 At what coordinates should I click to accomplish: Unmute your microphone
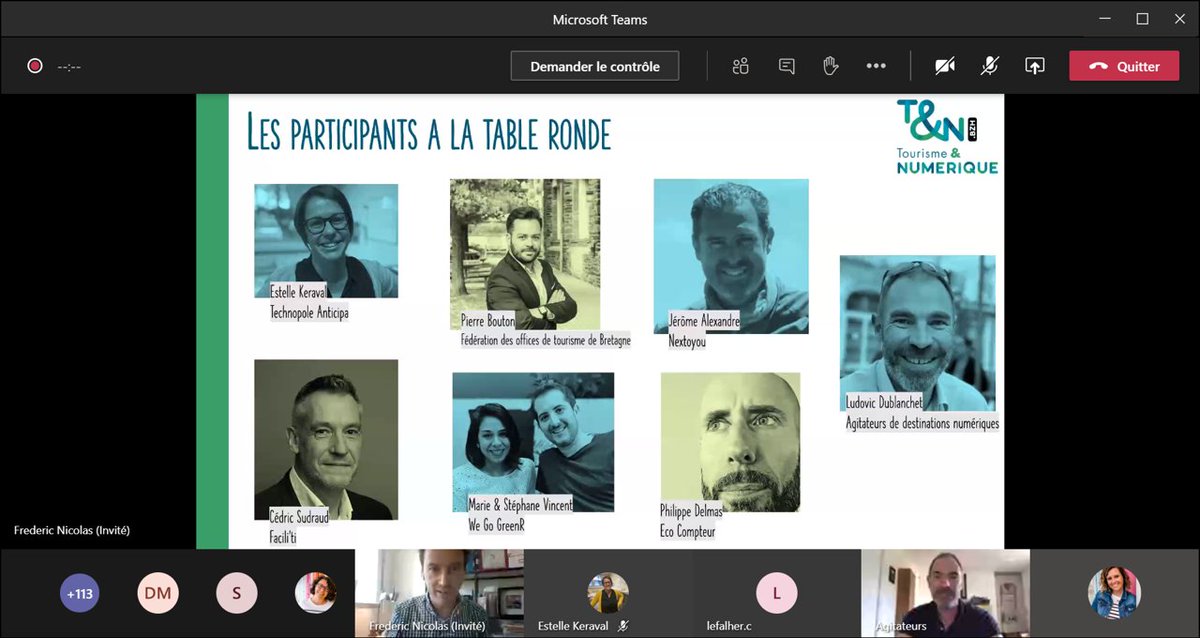tap(989, 65)
